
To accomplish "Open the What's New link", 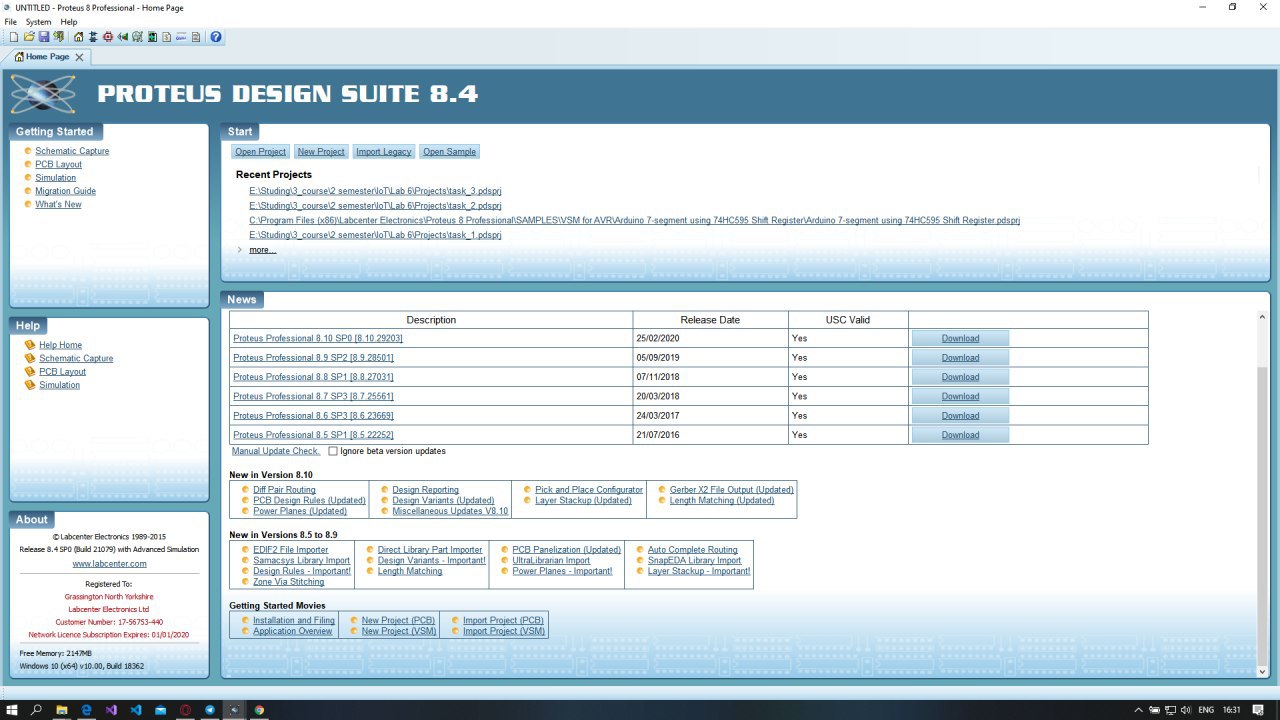I will (x=58, y=204).
